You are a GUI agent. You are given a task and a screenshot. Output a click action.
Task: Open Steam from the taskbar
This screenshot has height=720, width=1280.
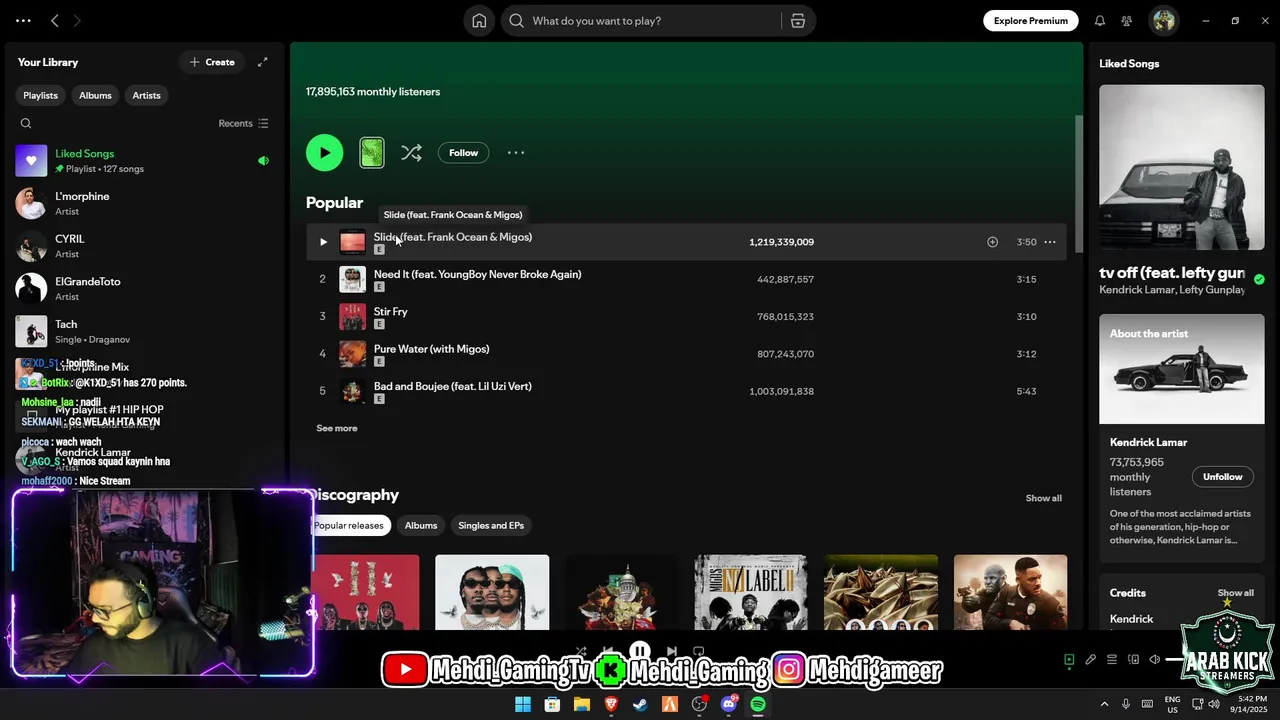[640, 705]
